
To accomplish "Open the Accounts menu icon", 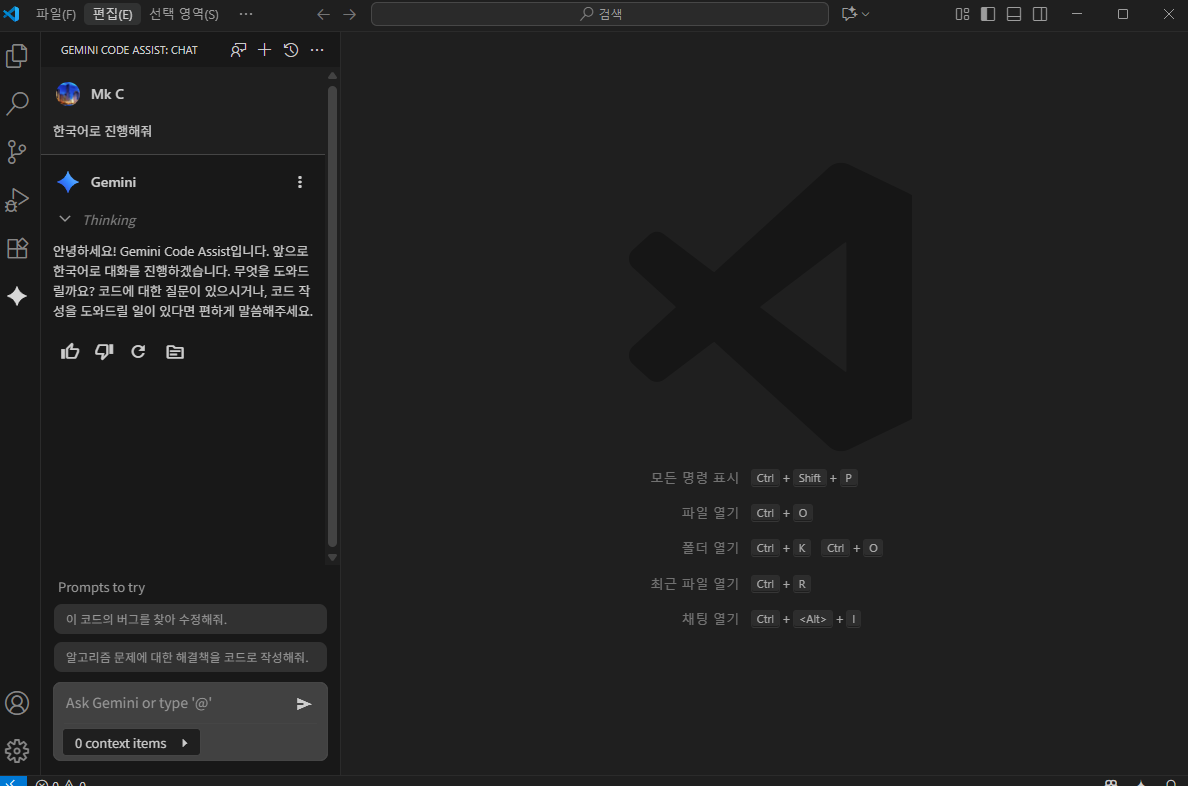I will pyautogui.click(x=17, y=703).
